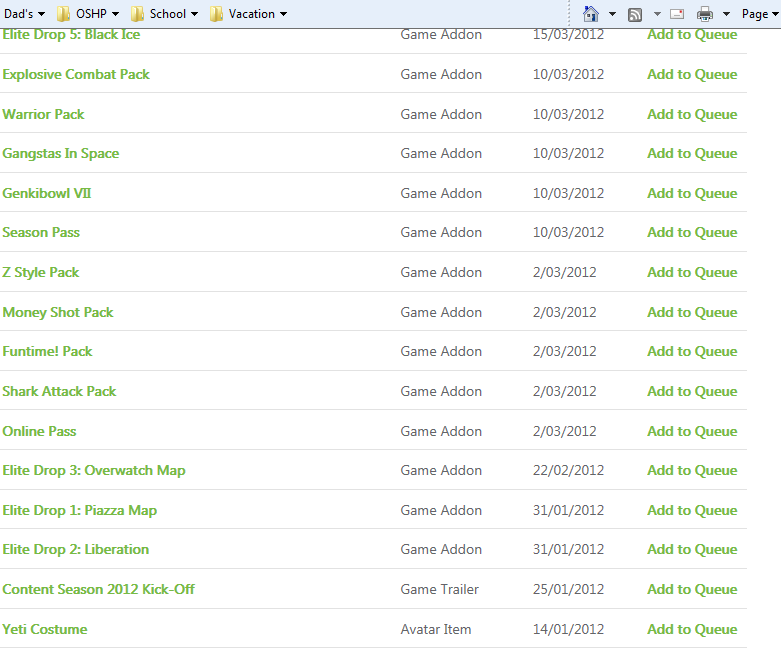Image resolution: width=781 pixels, height=649 pixels.
Task: Open the Explosive Combat Pack link
Action: pos(76,74)
